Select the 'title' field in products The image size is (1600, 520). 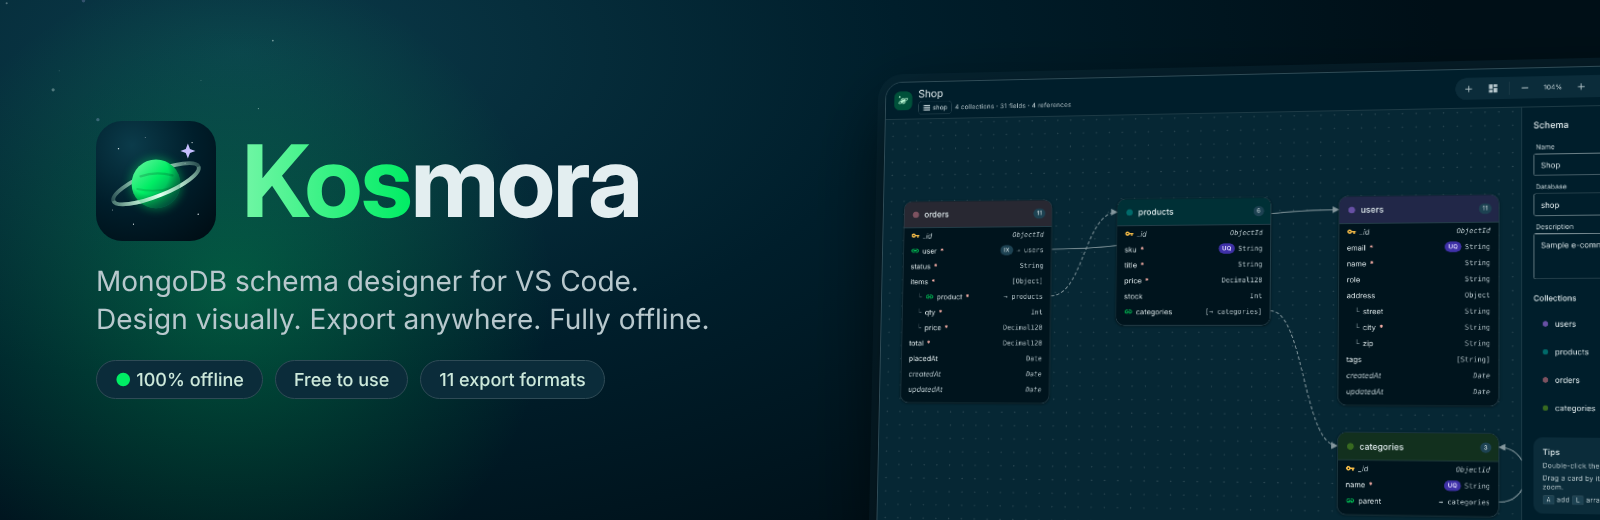tap(1193, 265)
